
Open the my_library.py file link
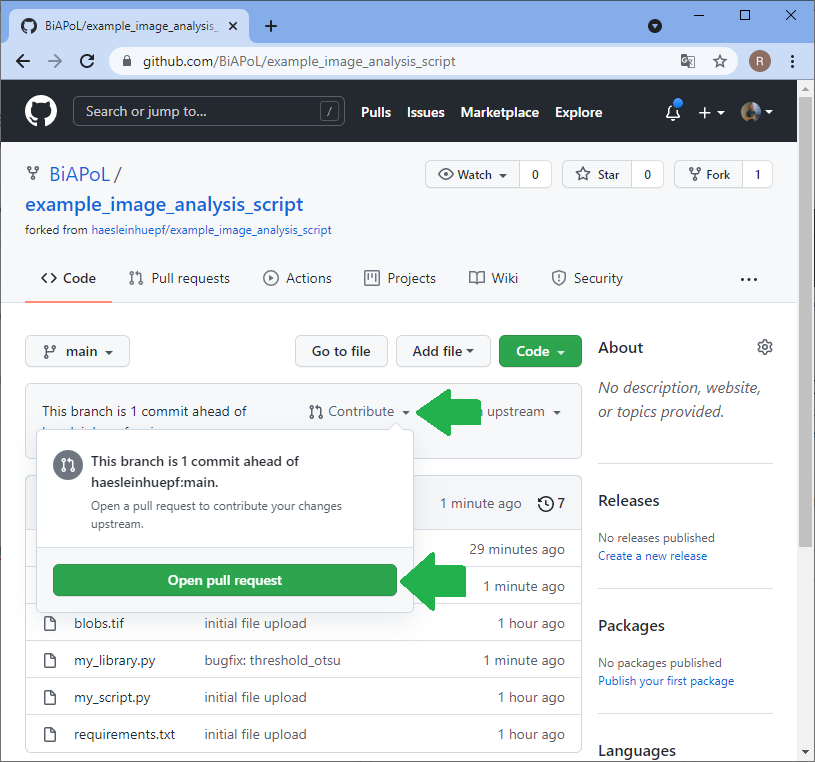tap(114, 660)
